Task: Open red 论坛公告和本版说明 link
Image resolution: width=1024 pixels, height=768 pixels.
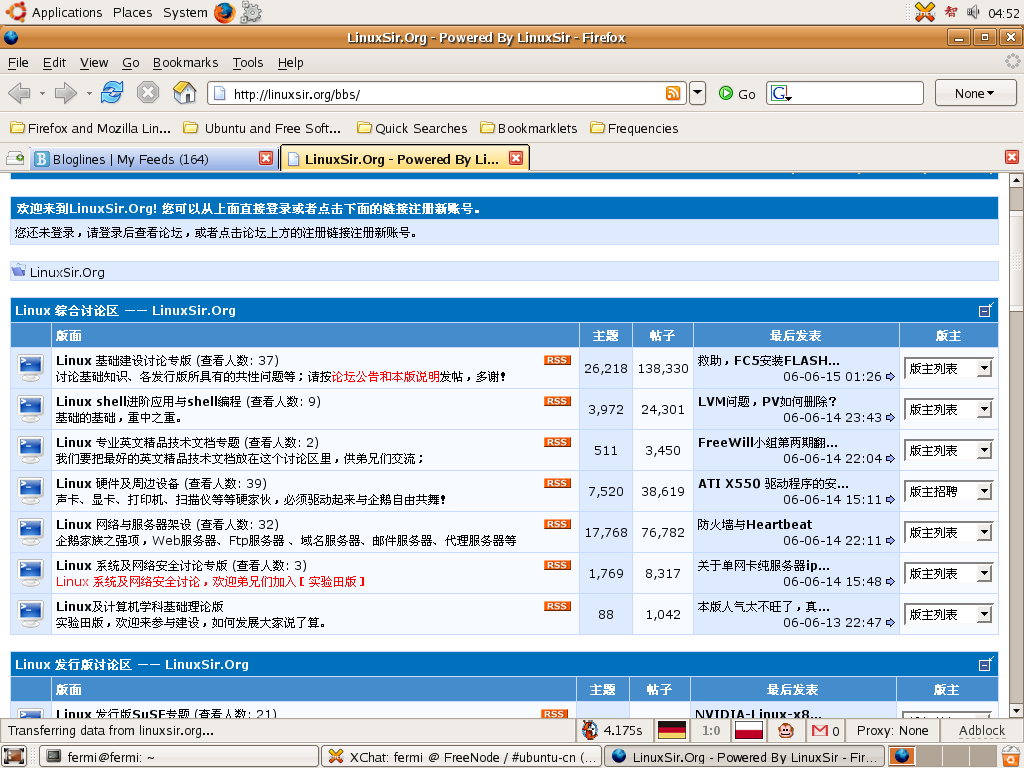Action: 386,377
